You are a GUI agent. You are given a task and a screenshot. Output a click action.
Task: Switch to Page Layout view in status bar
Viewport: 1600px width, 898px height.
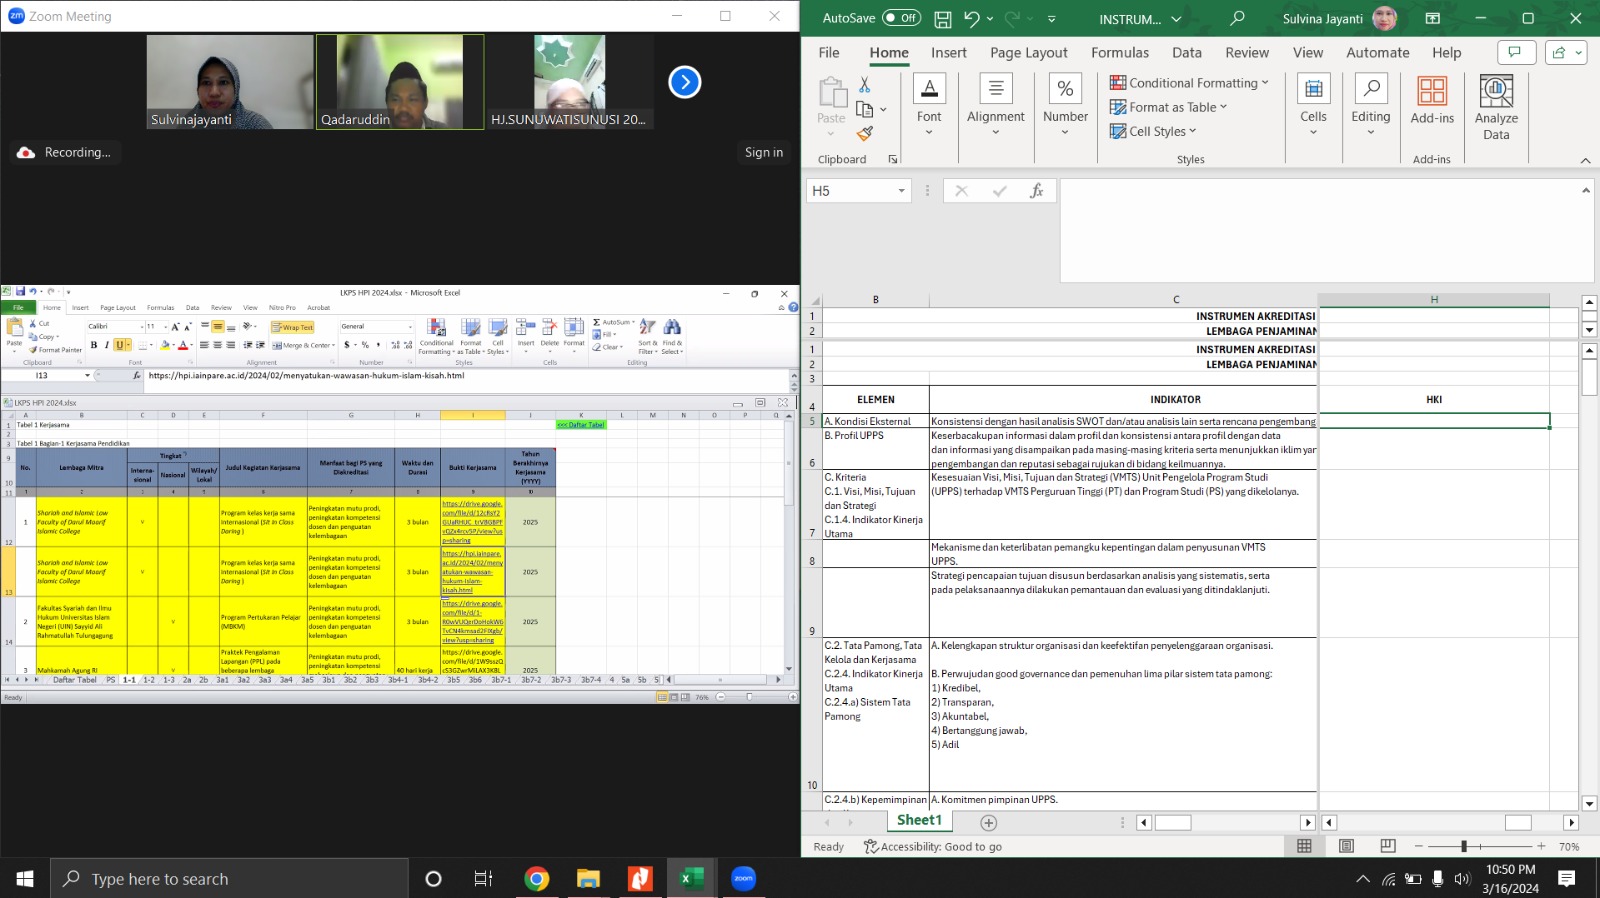point(1346,846)
